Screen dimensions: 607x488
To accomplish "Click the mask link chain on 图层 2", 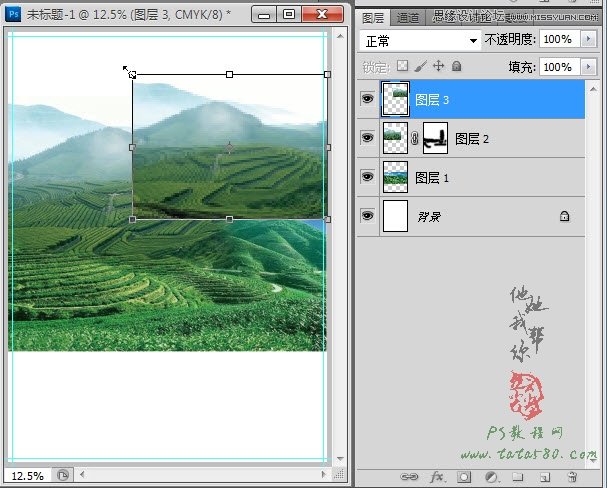I will (415, 138).
